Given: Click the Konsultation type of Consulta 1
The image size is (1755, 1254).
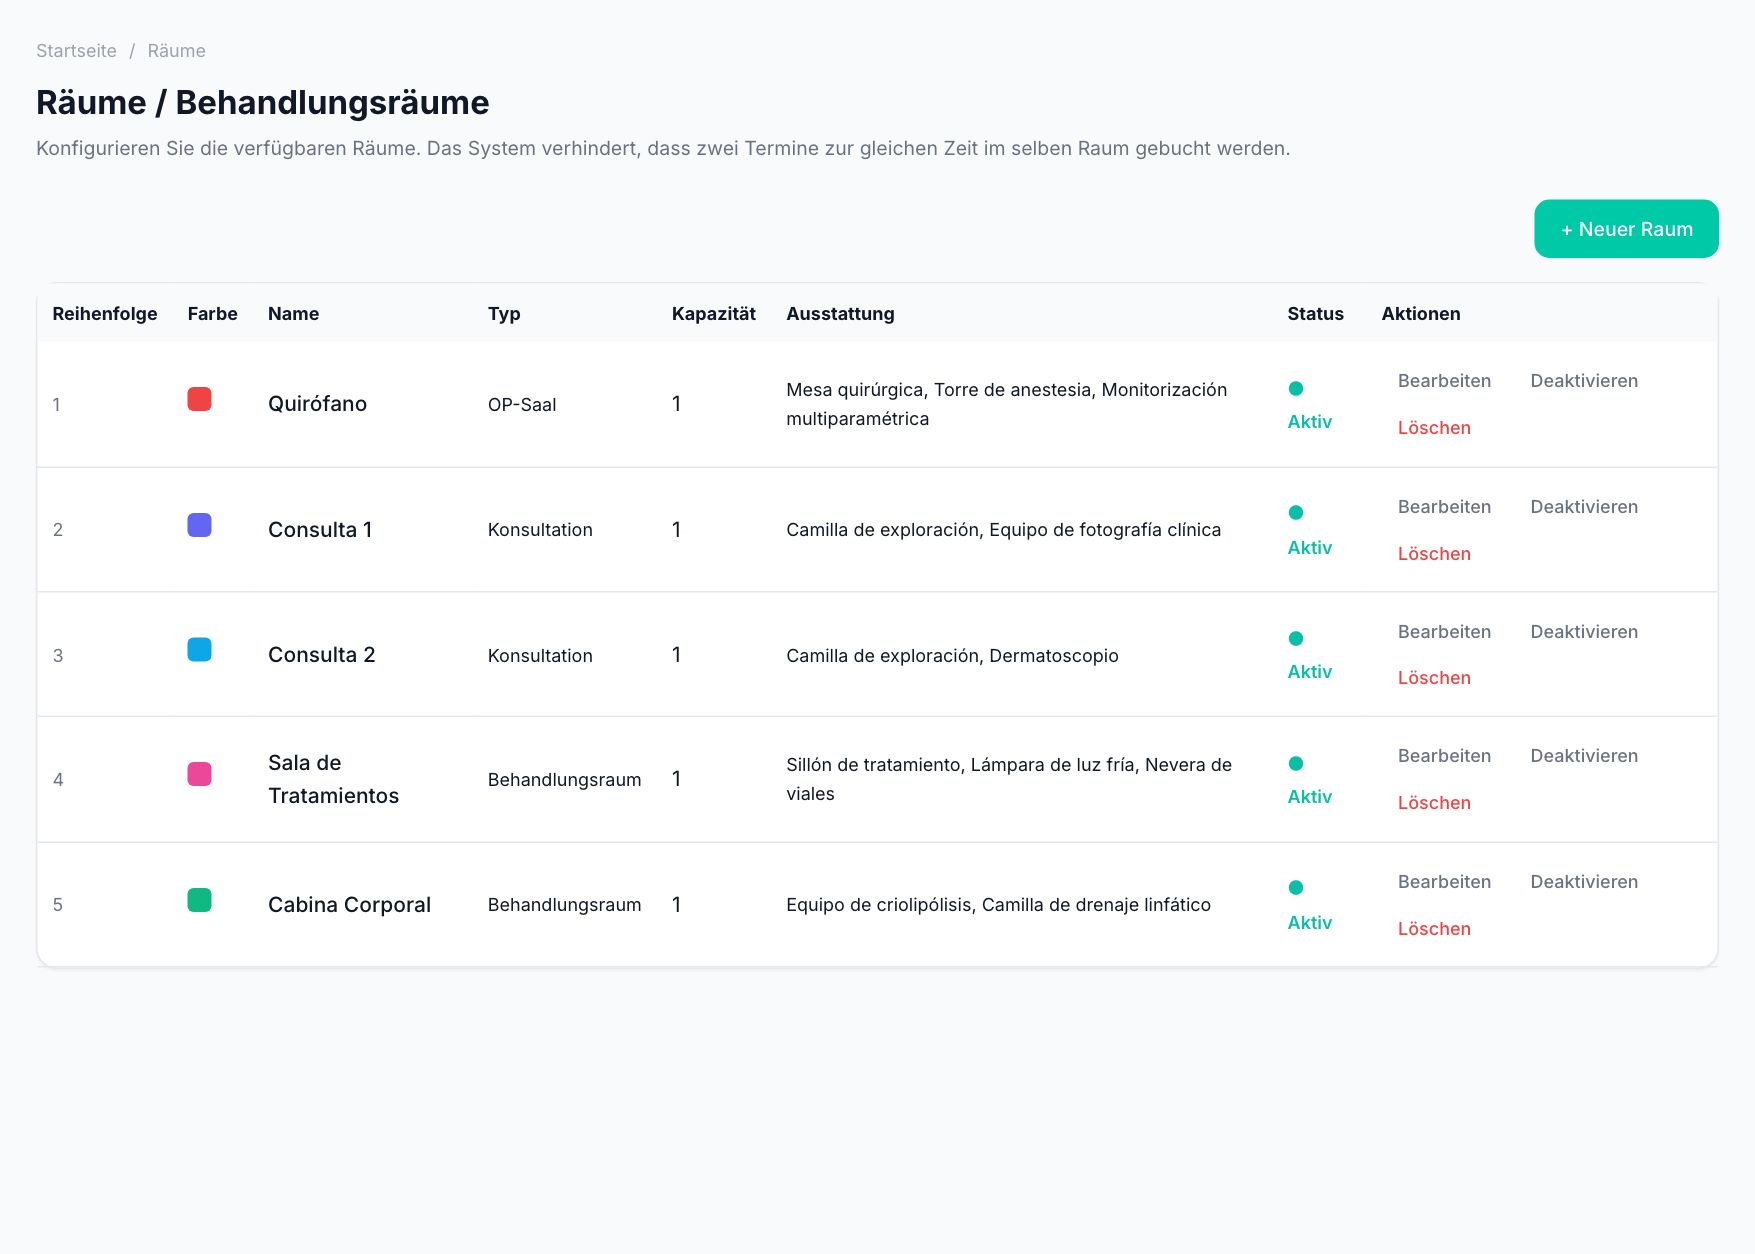Looking at the screenshot, I should pos(540,530).
